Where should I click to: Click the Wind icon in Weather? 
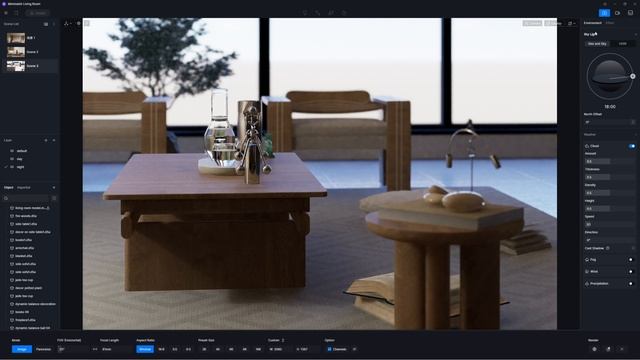click(x=587, y=271)
